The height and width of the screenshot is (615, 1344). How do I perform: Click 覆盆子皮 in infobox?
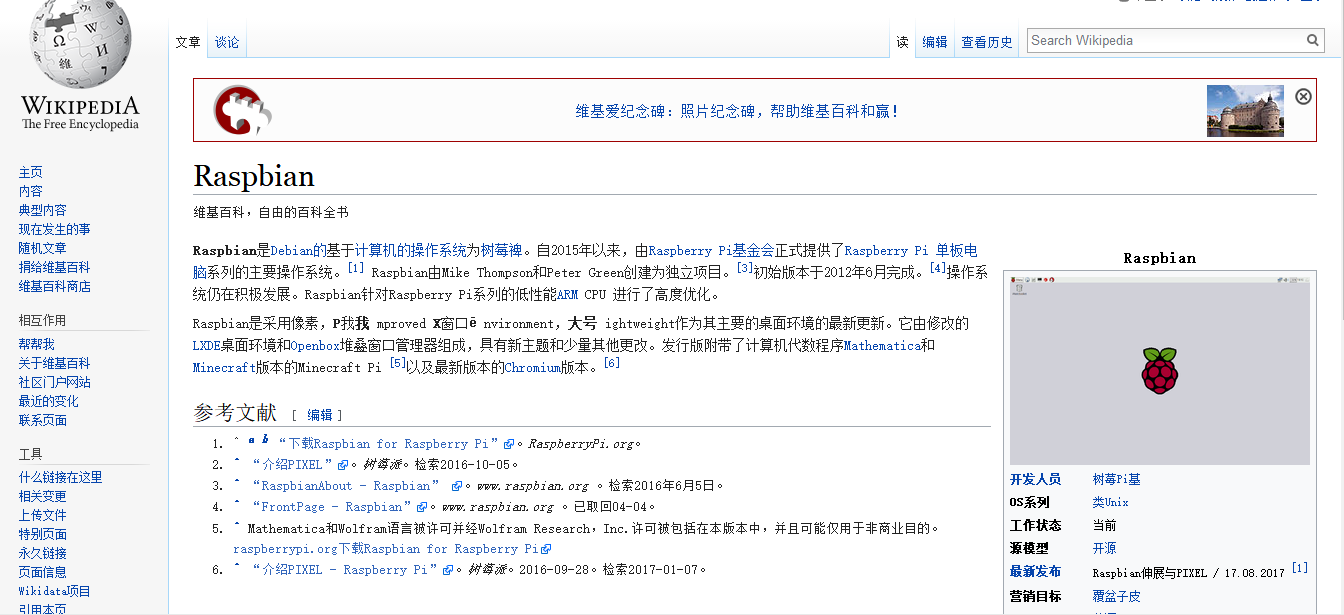pos(1116,596)
